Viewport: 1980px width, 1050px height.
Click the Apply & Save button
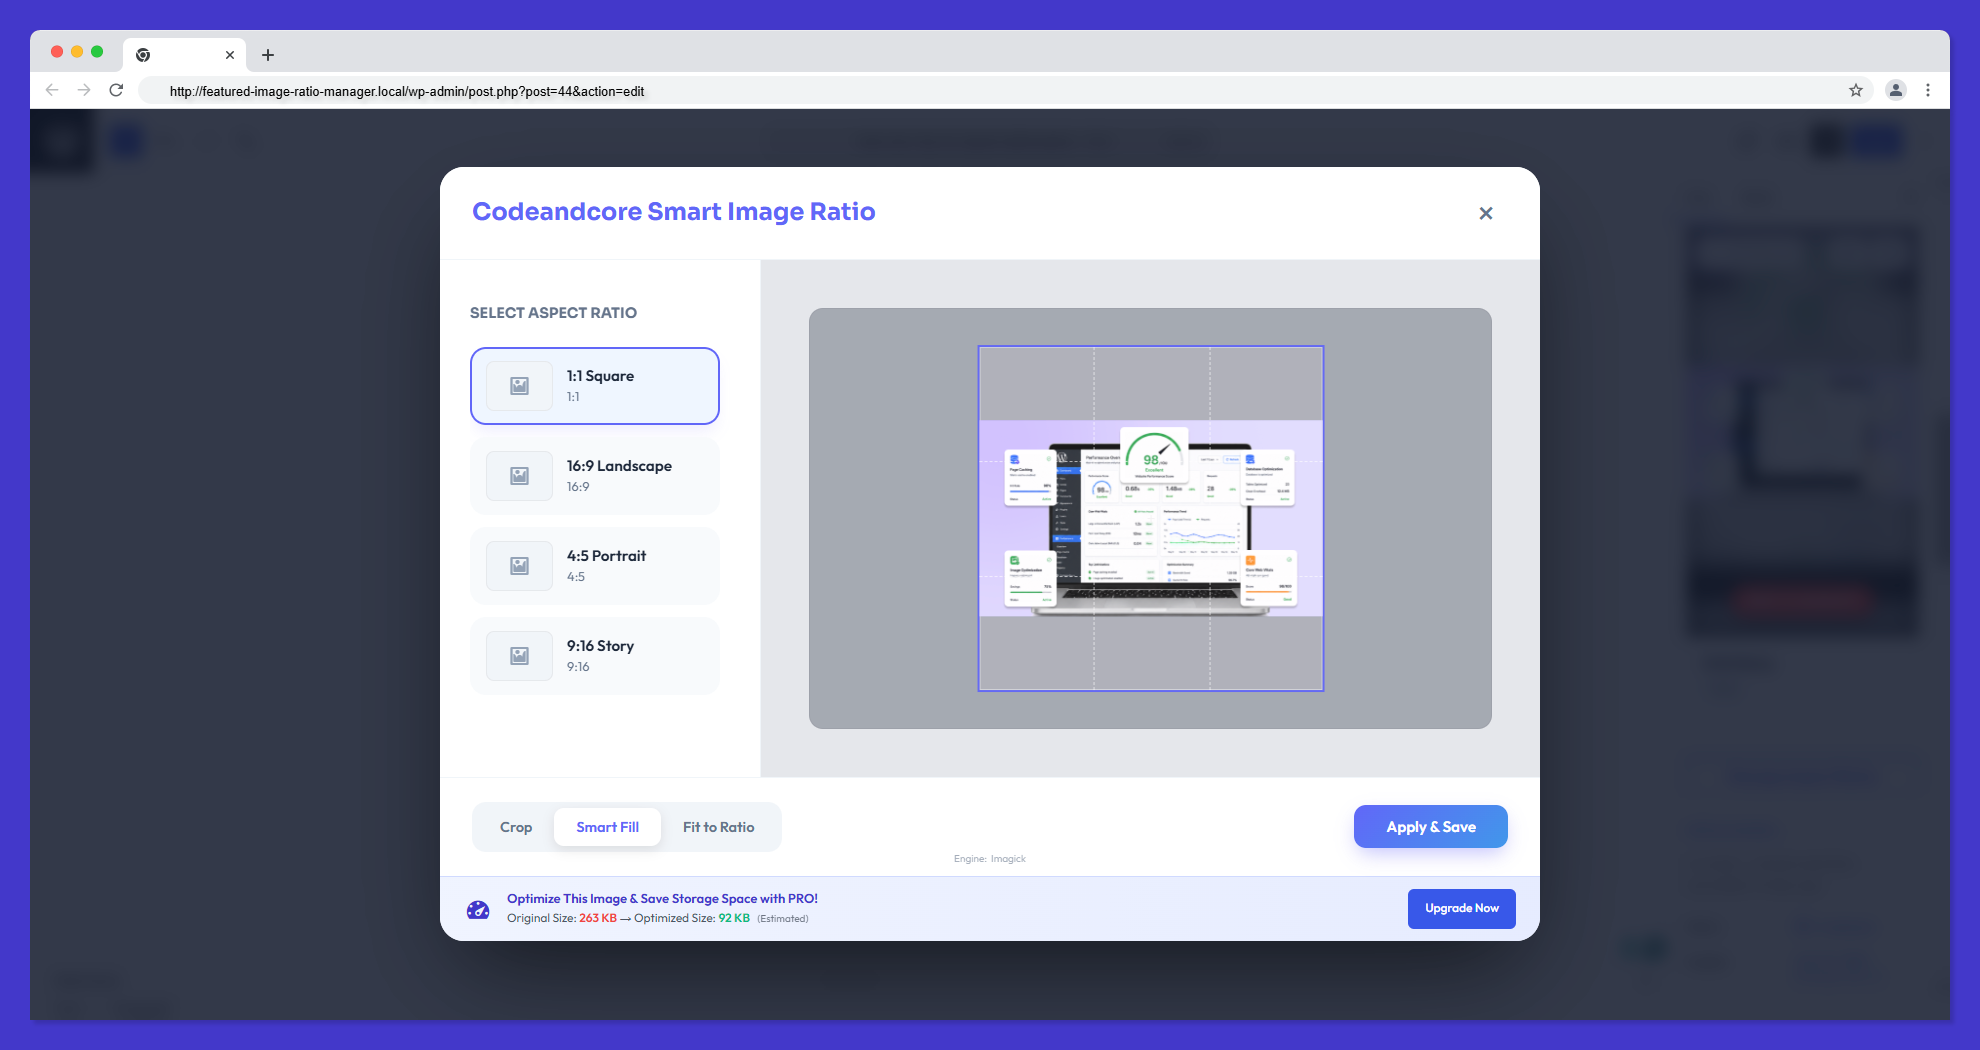coord(1431,827)
